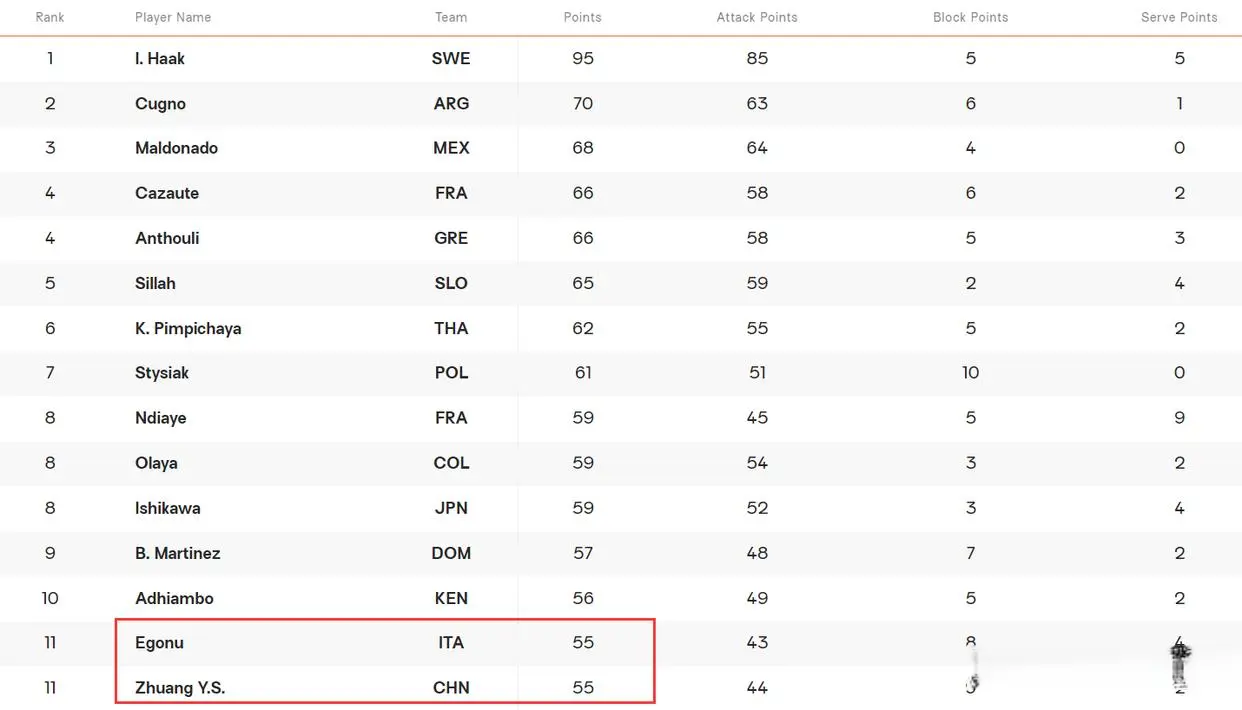The height and width of the screenshot is (710, 1242).
Task: Sort by Player Name column header
Action: (x=173, y=17)
